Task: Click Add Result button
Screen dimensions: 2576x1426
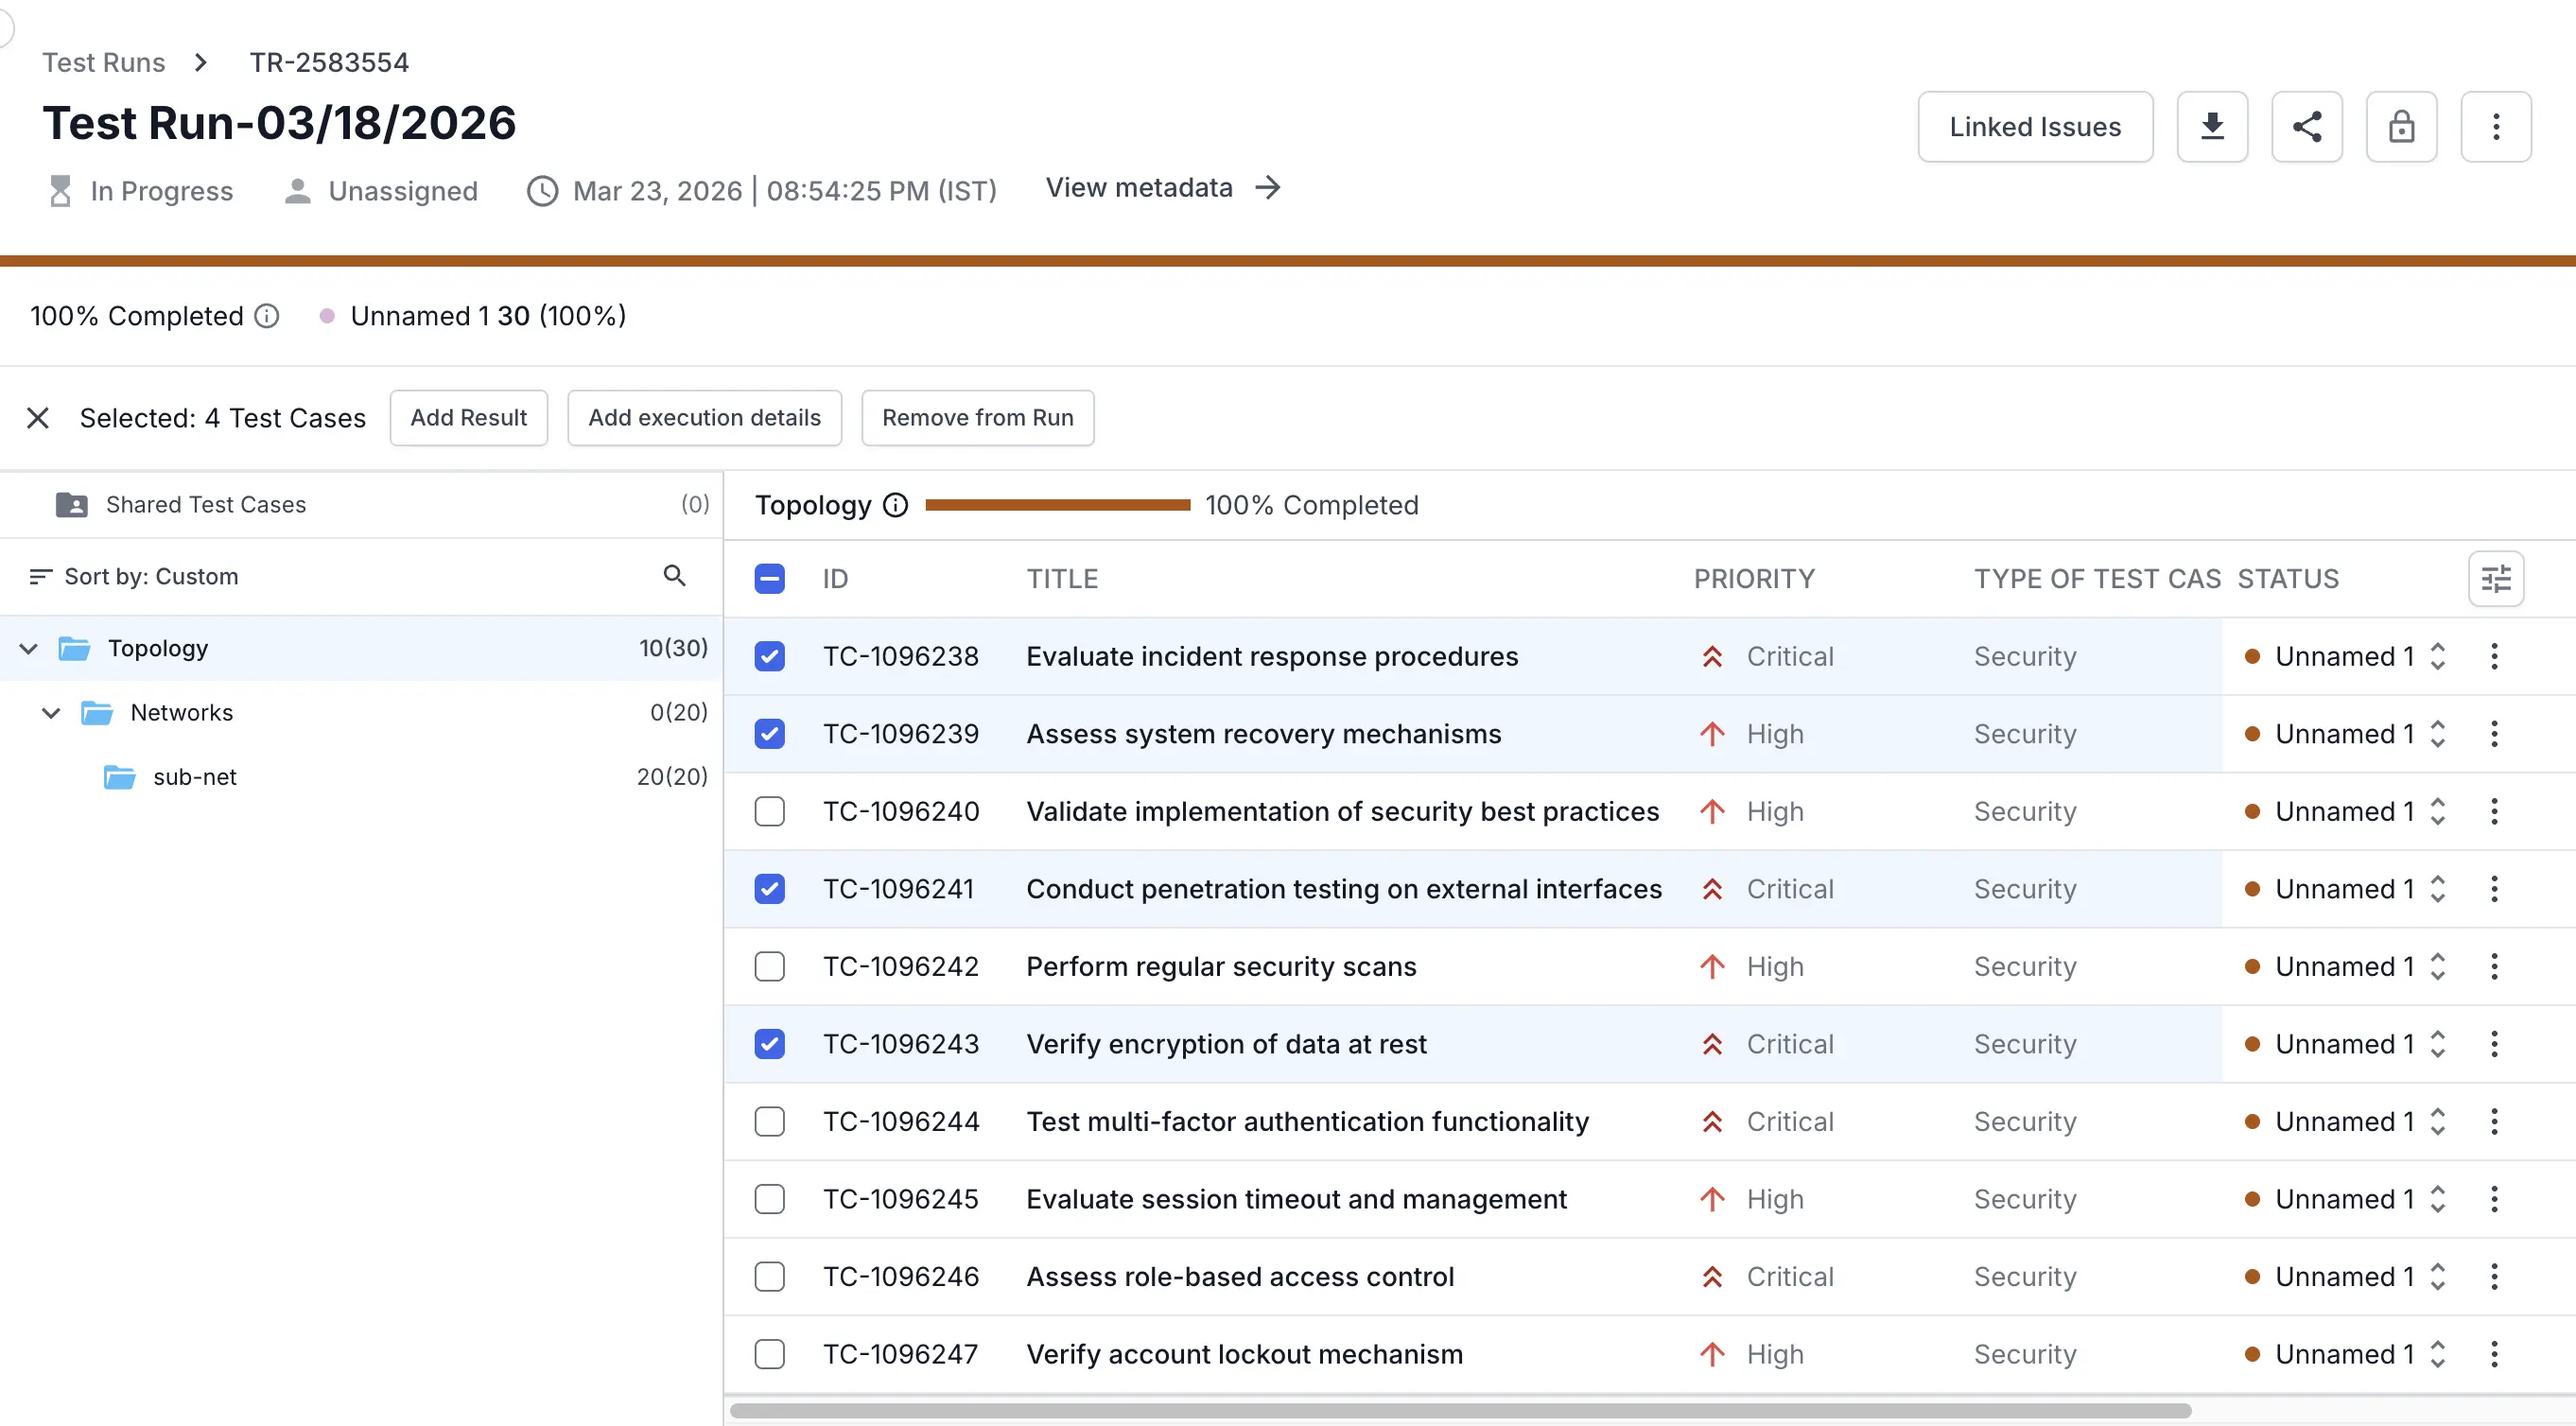Action: pyautogui.click(x=469, y=418)
